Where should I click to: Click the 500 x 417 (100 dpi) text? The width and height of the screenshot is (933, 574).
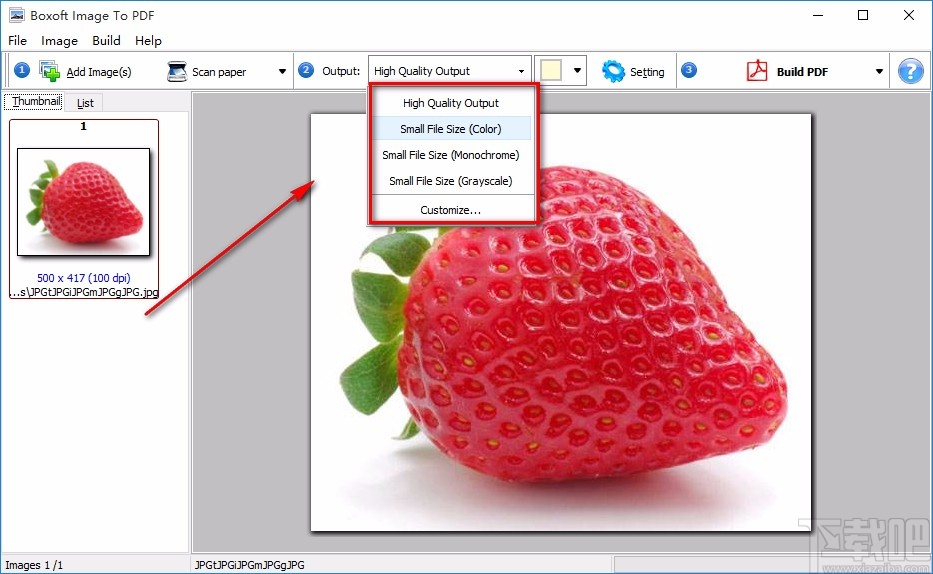click(83, 278)
